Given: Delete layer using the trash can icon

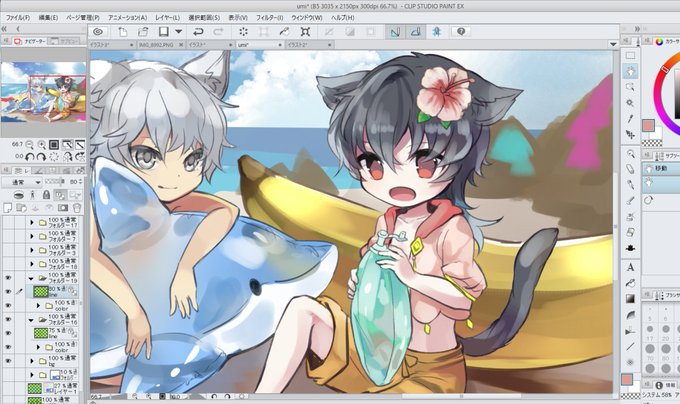Looking at the screenshot, I should point(77,208).
